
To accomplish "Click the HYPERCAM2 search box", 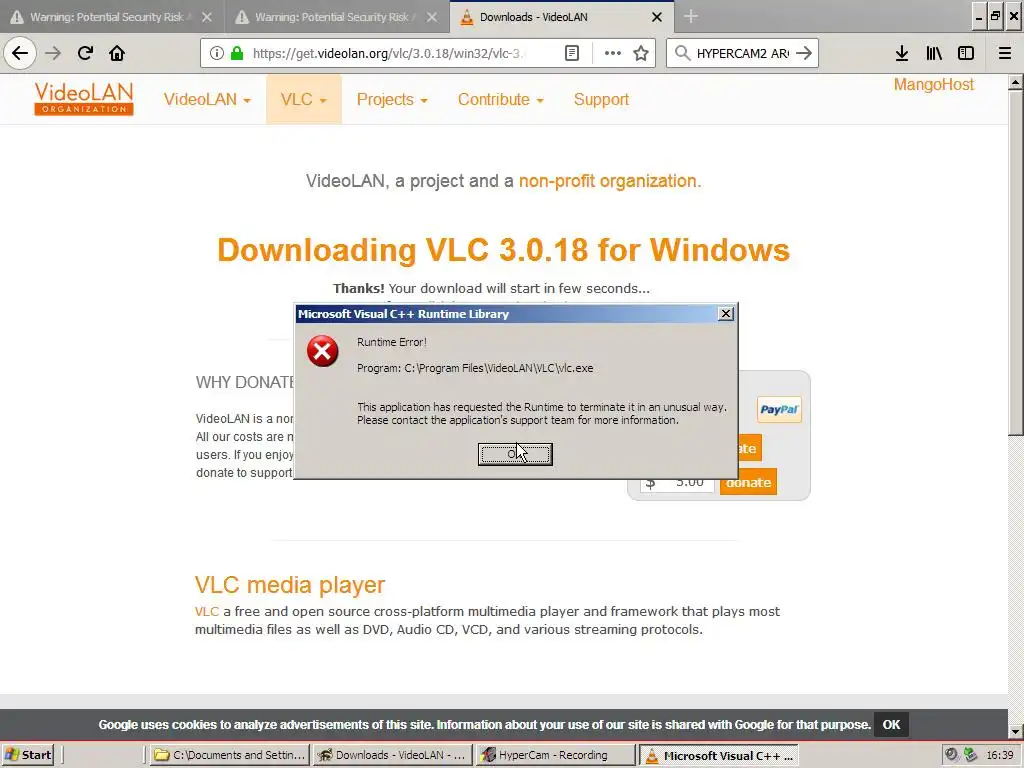I will tap(743, 53).
